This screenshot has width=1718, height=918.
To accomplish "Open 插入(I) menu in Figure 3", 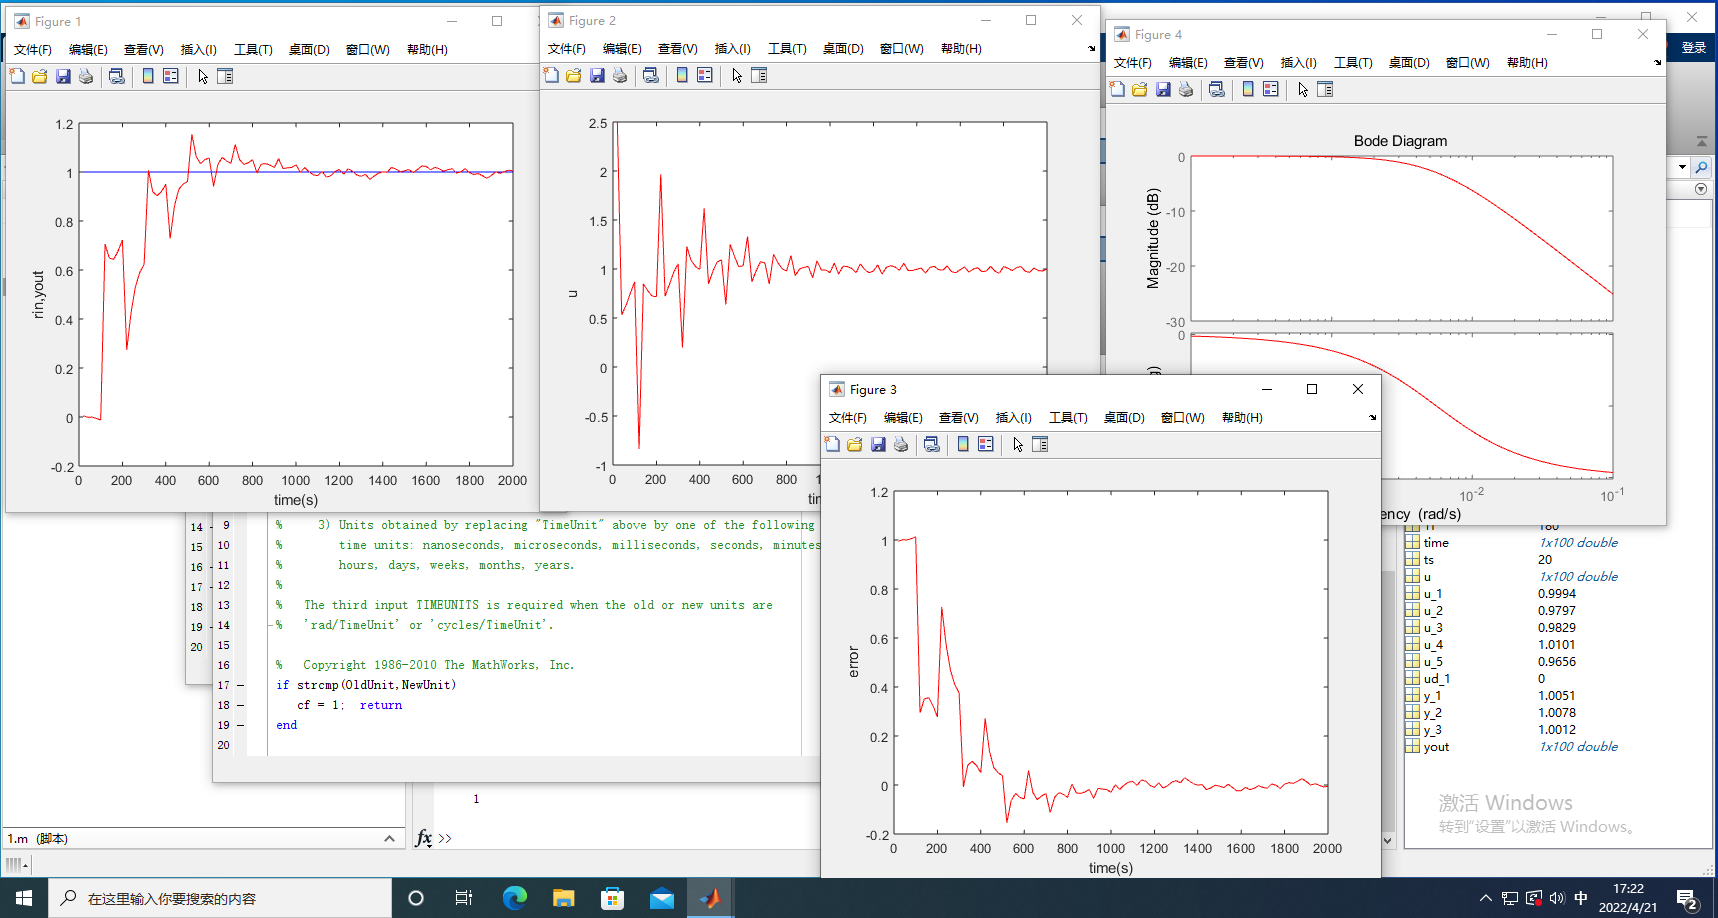I will [1014, 418].
